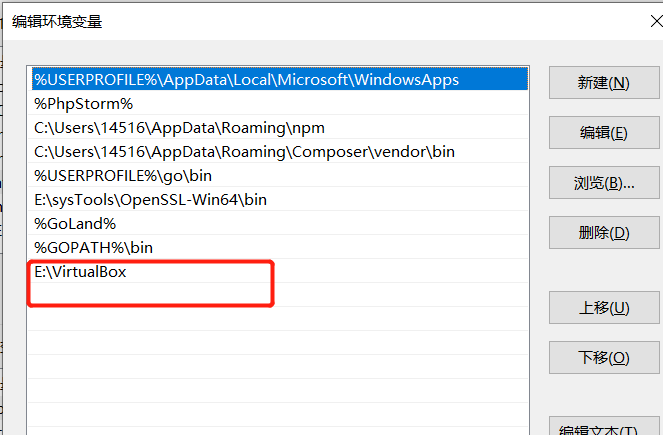
Task: Select the C:\Users\14516\AppData\Roaming\npm entry
Action: point(279,128)
